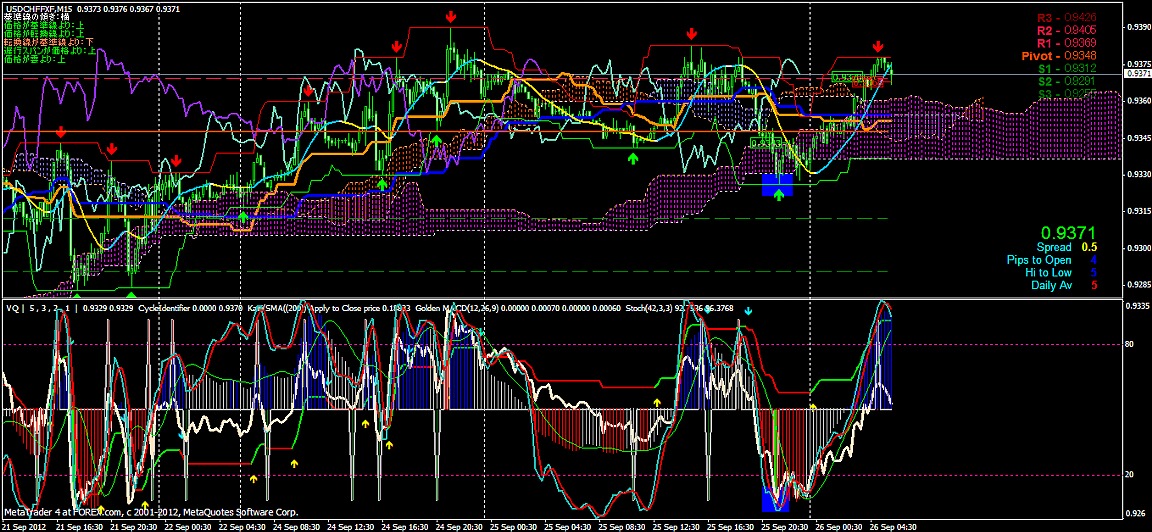Click the cyan down arrow in the indicator panel
The width and height of the screenshot is (1152, 532).
[x=748, y=311]
